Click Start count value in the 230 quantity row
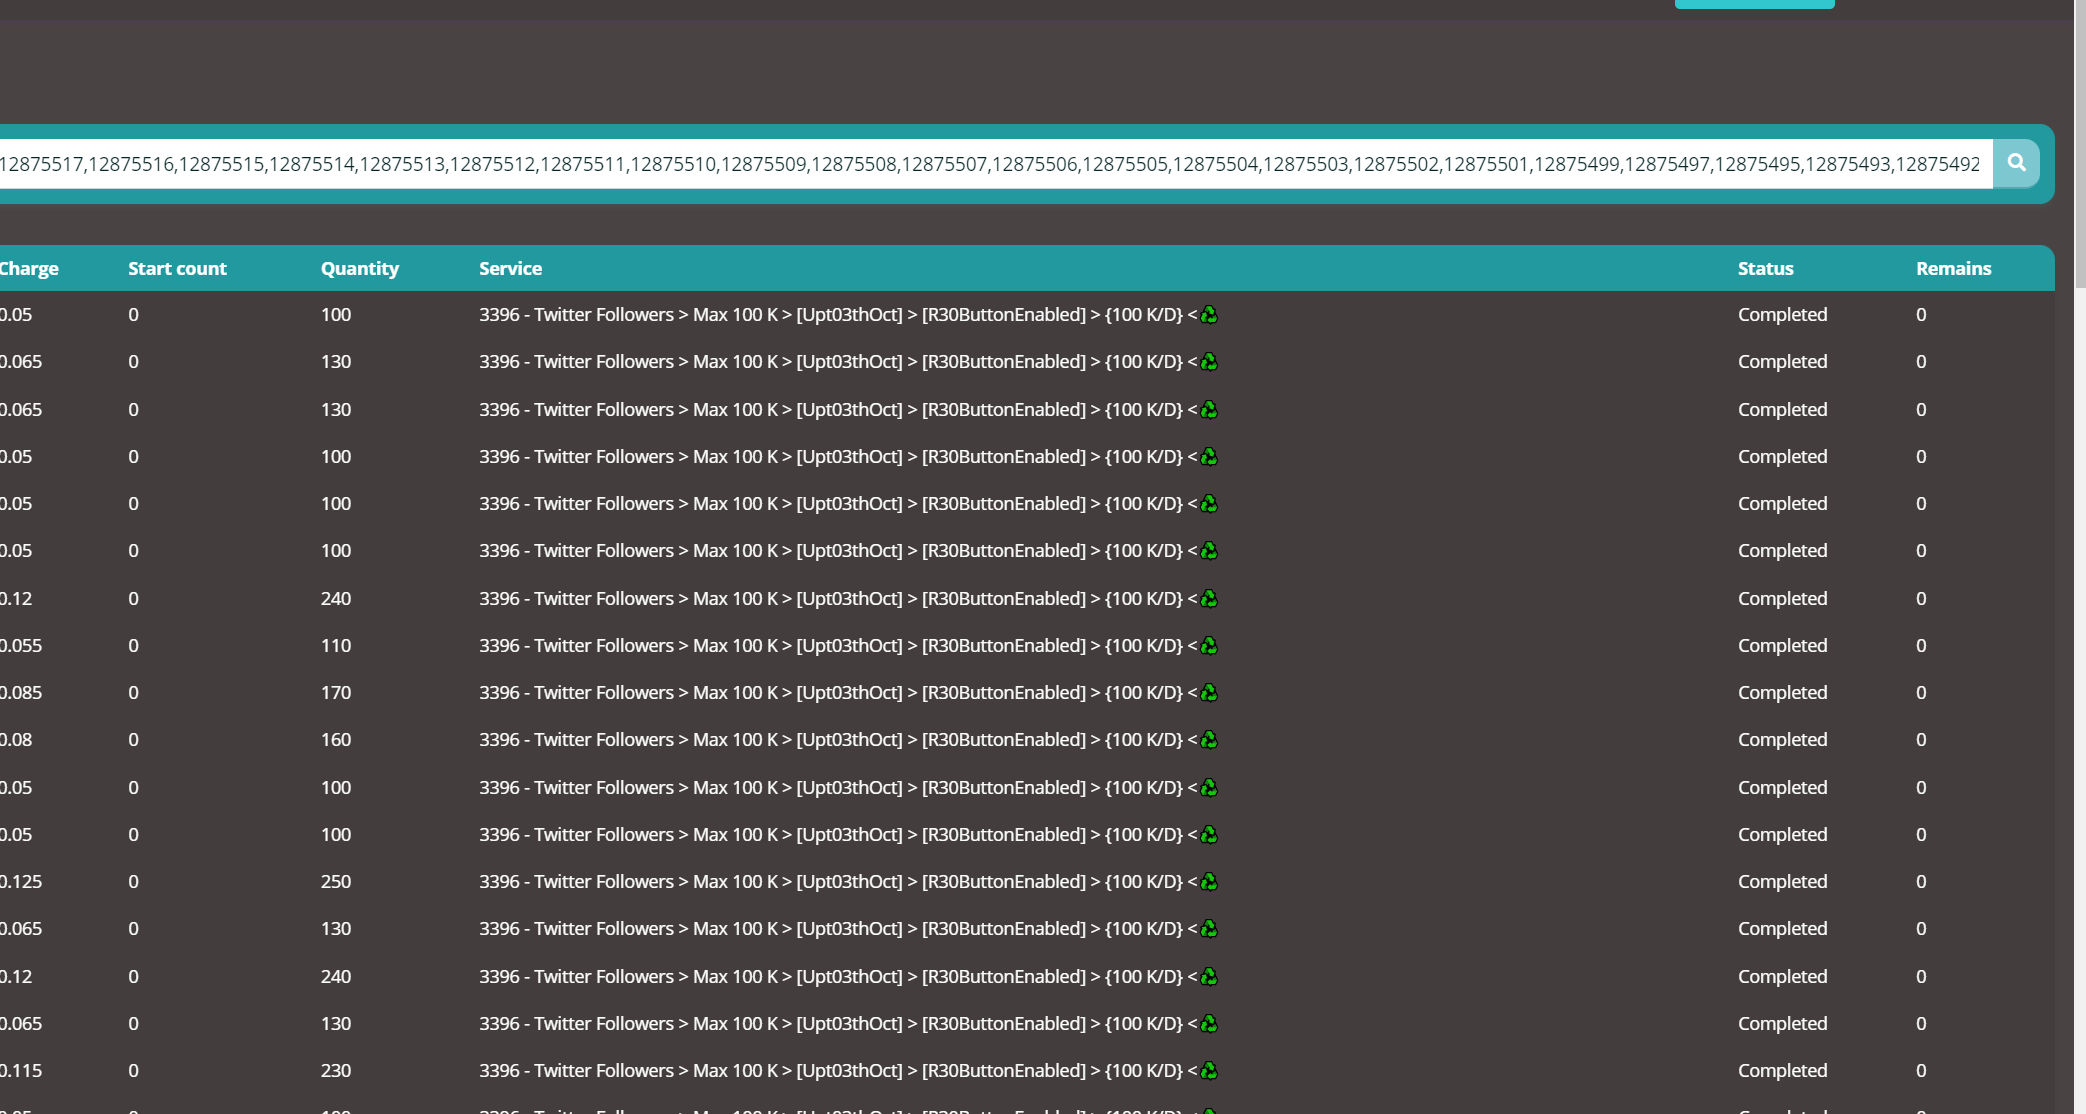 click(133, 1070)
